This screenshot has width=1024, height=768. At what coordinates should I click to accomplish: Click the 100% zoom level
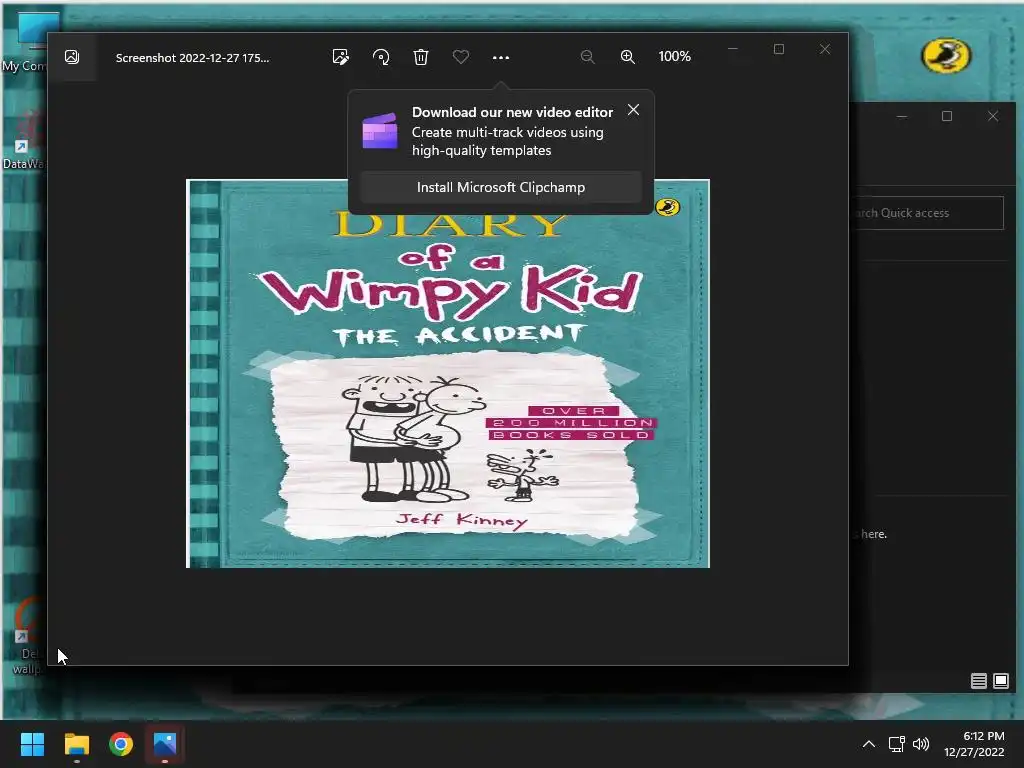(674, 57)
